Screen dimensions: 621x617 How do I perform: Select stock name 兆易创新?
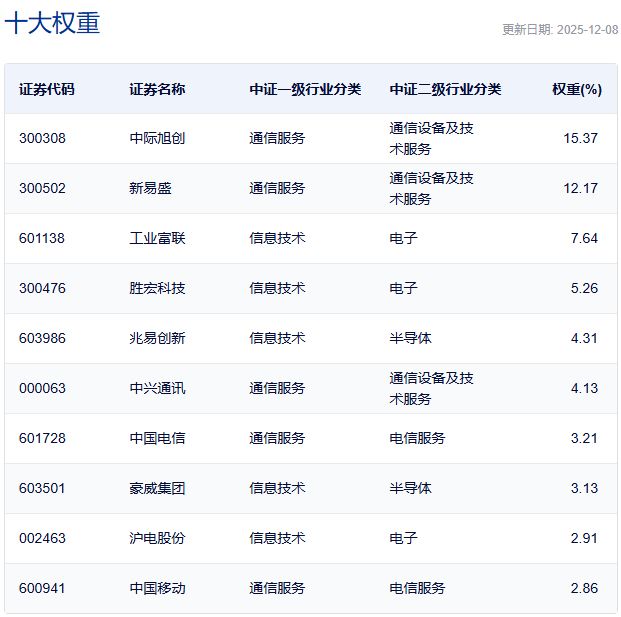[x=157, y=338]
